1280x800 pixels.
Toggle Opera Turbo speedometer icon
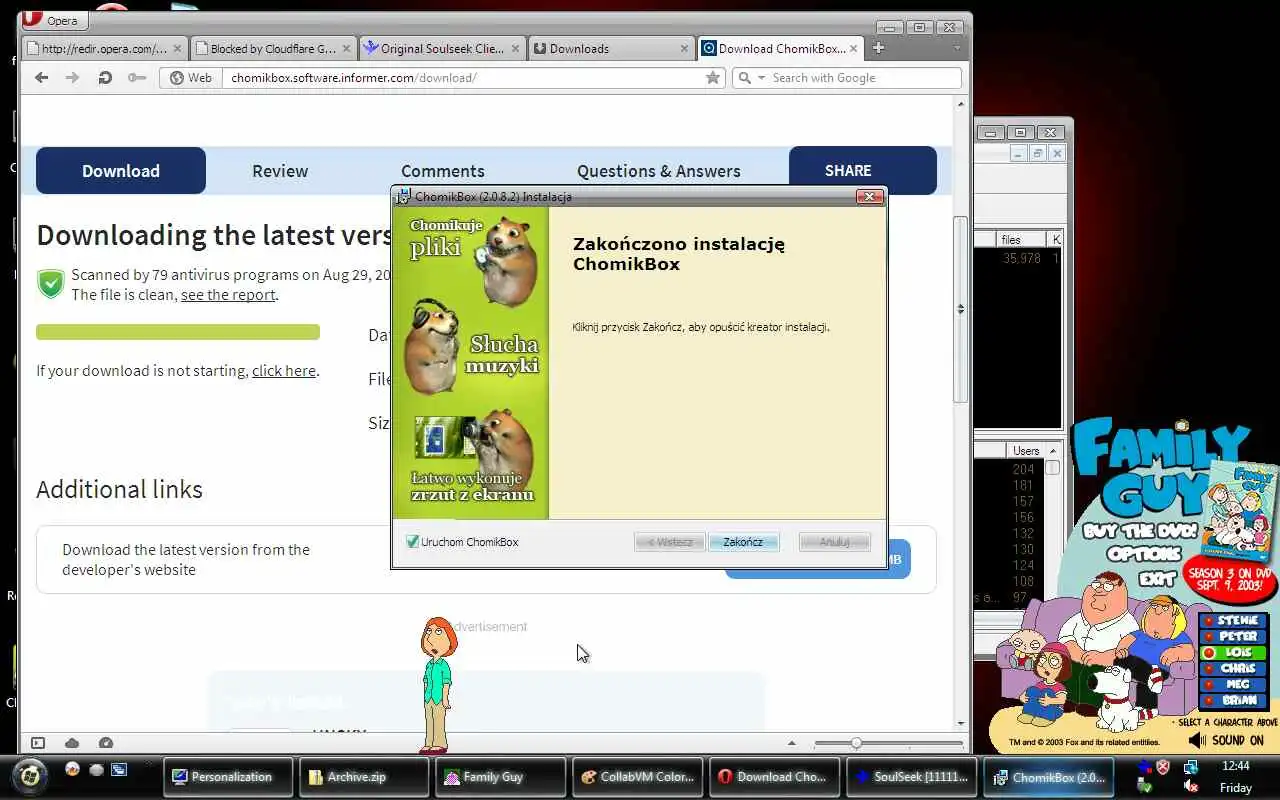pos(106,743)
